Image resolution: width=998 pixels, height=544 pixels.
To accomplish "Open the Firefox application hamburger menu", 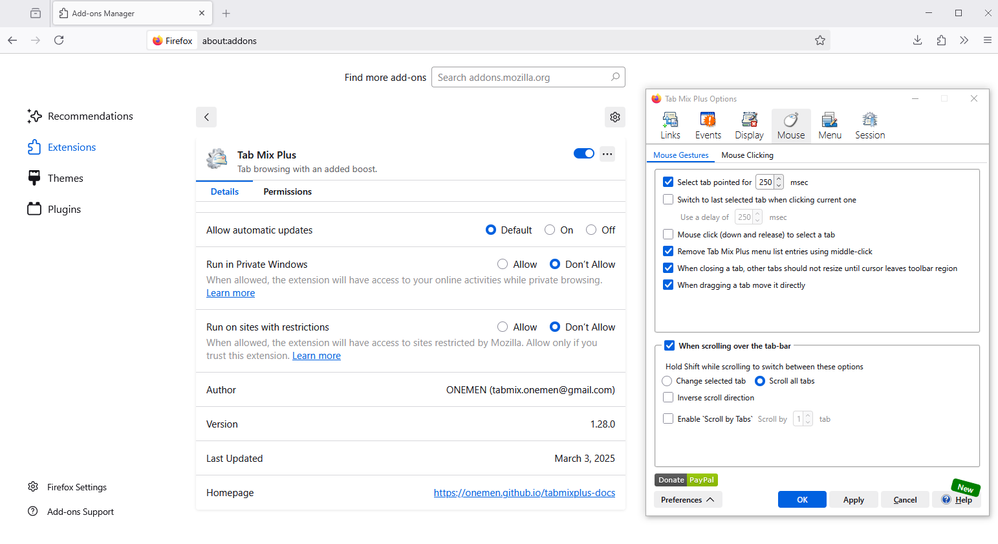I will pos(987,41).
